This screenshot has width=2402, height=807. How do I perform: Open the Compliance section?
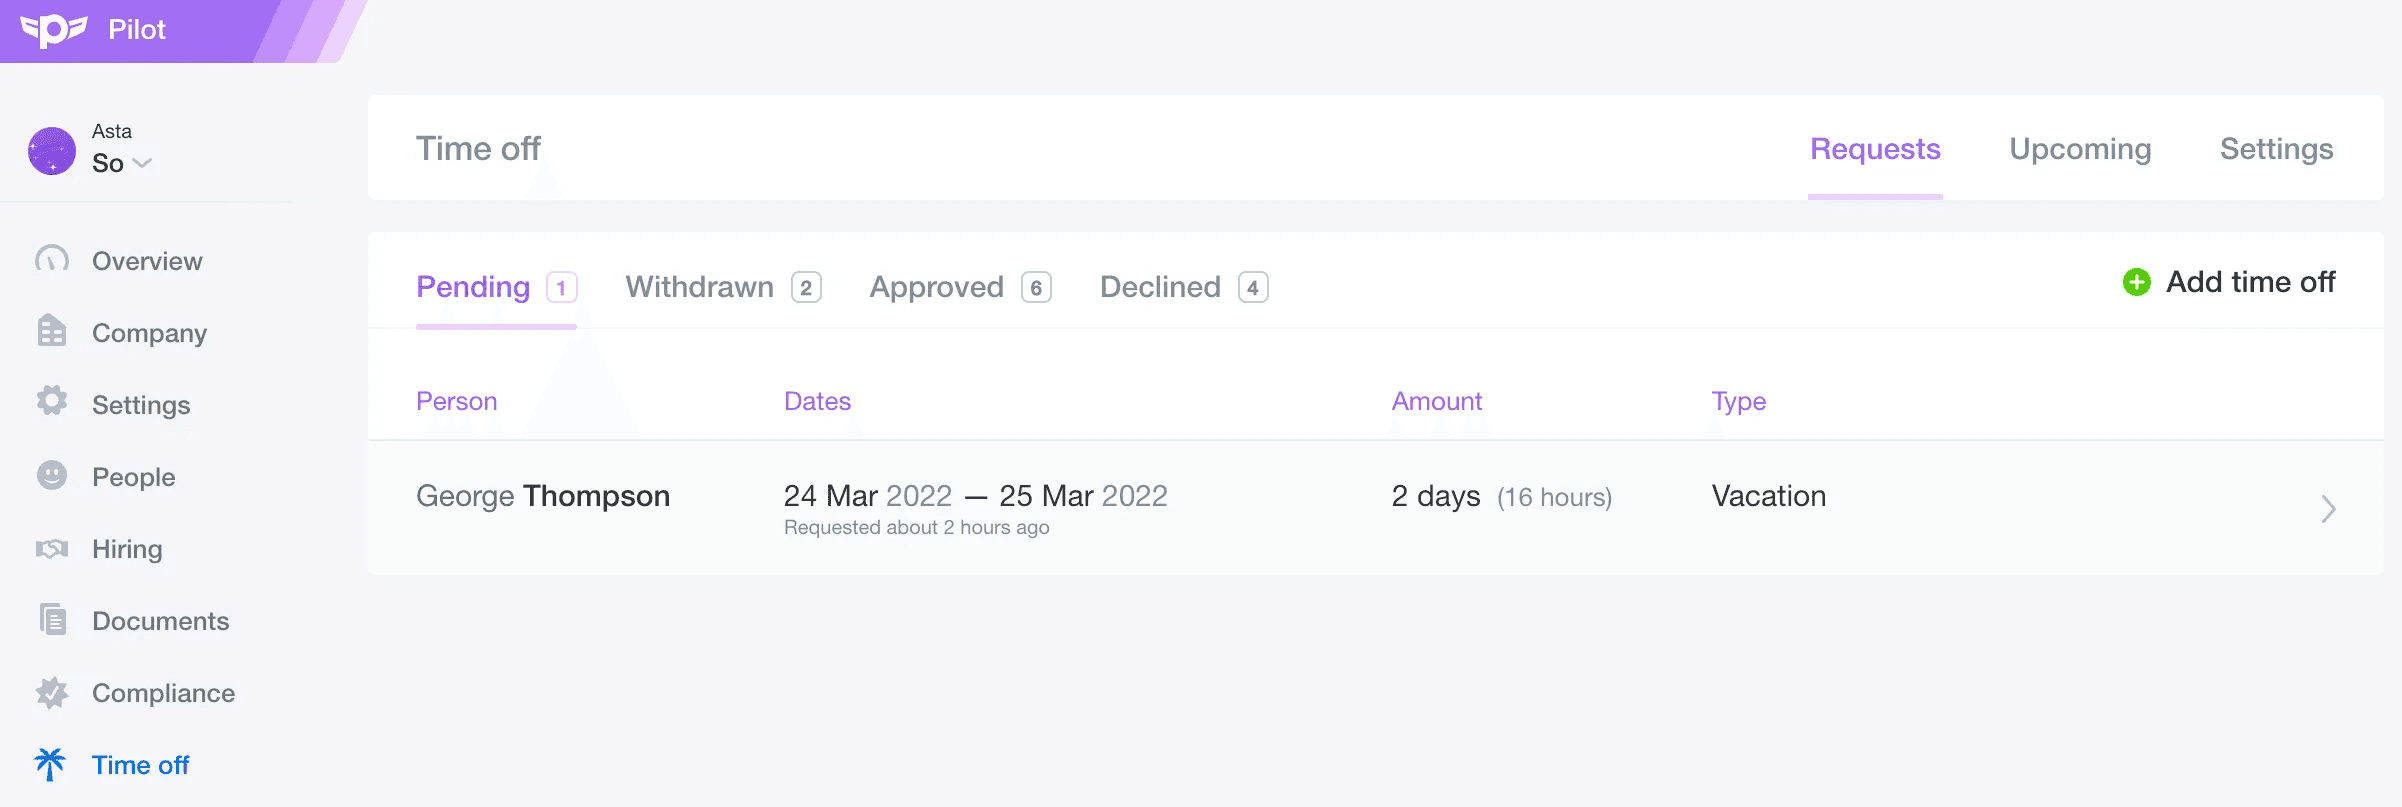[163, 693]
